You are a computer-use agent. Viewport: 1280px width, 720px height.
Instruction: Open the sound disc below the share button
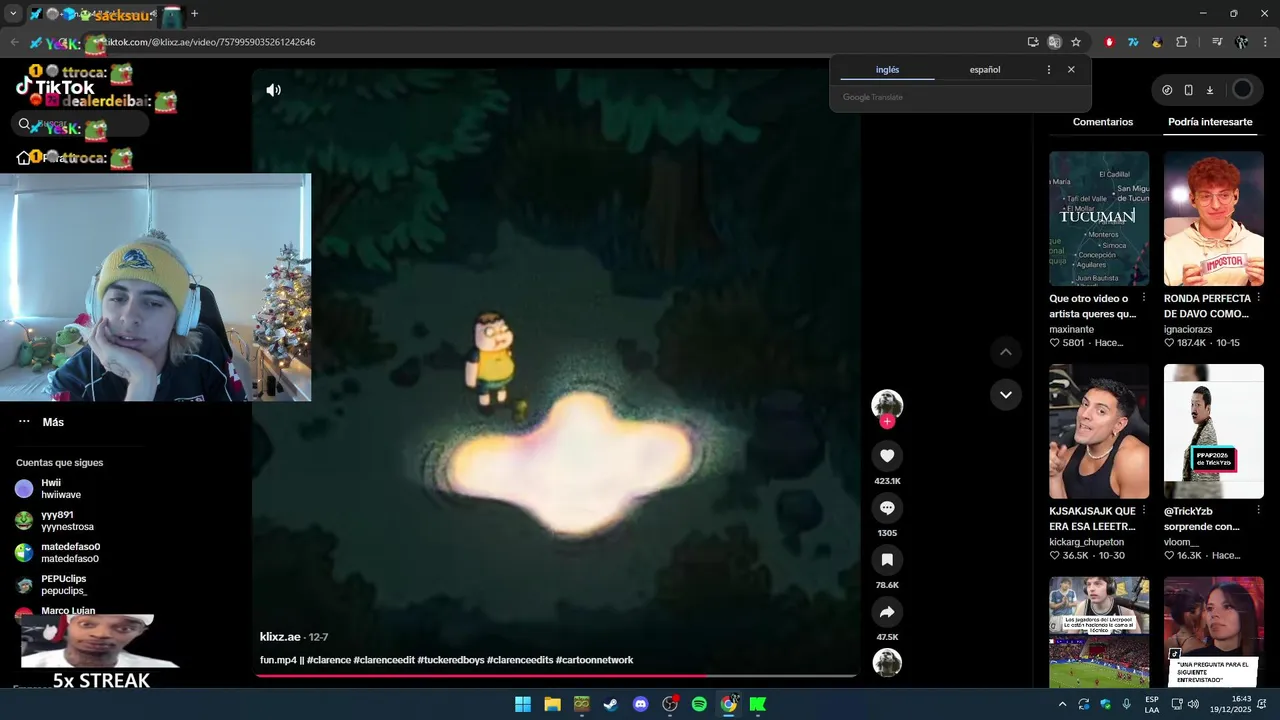(x=887, y=662)
